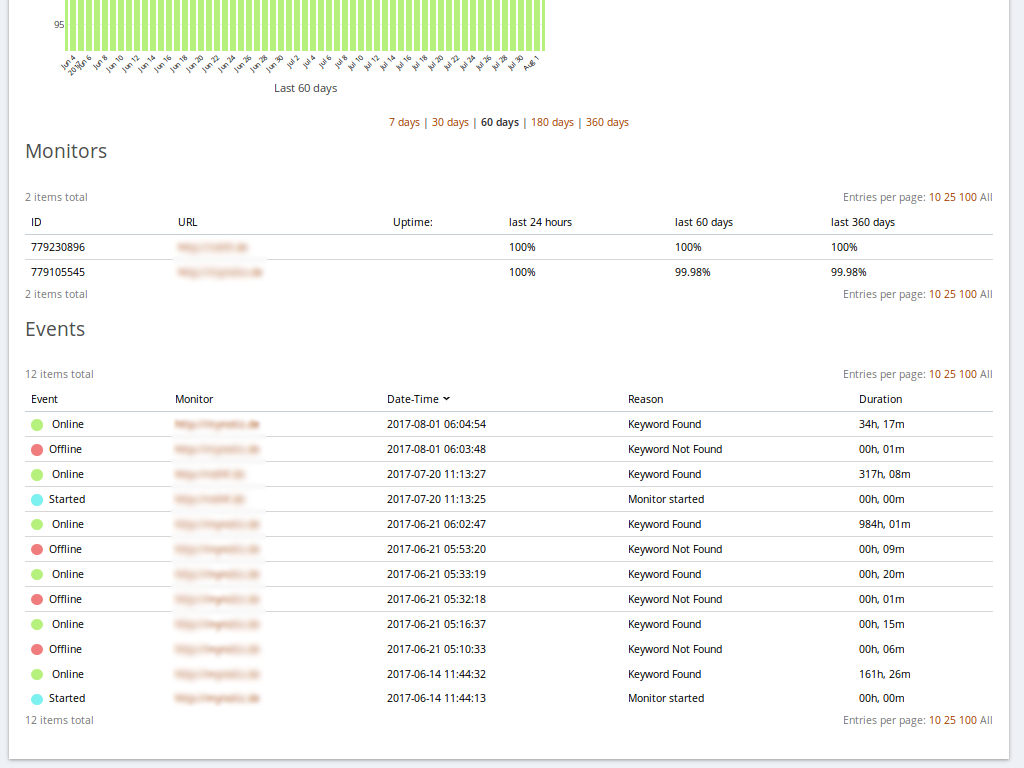
Task: Click the Monitors section heading
Action: 66,151
